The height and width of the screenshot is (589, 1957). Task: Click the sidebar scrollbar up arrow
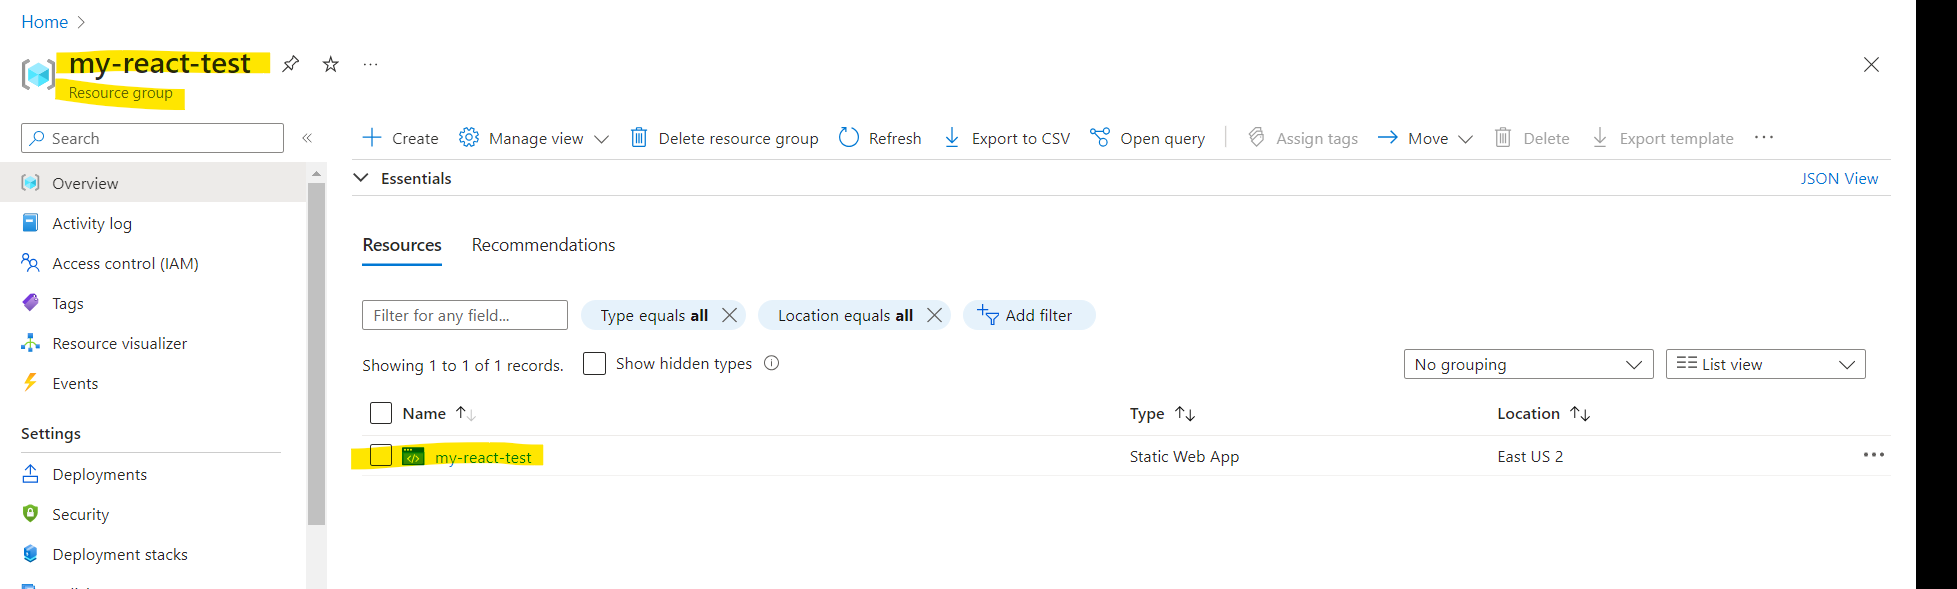[x=317, y=174]
